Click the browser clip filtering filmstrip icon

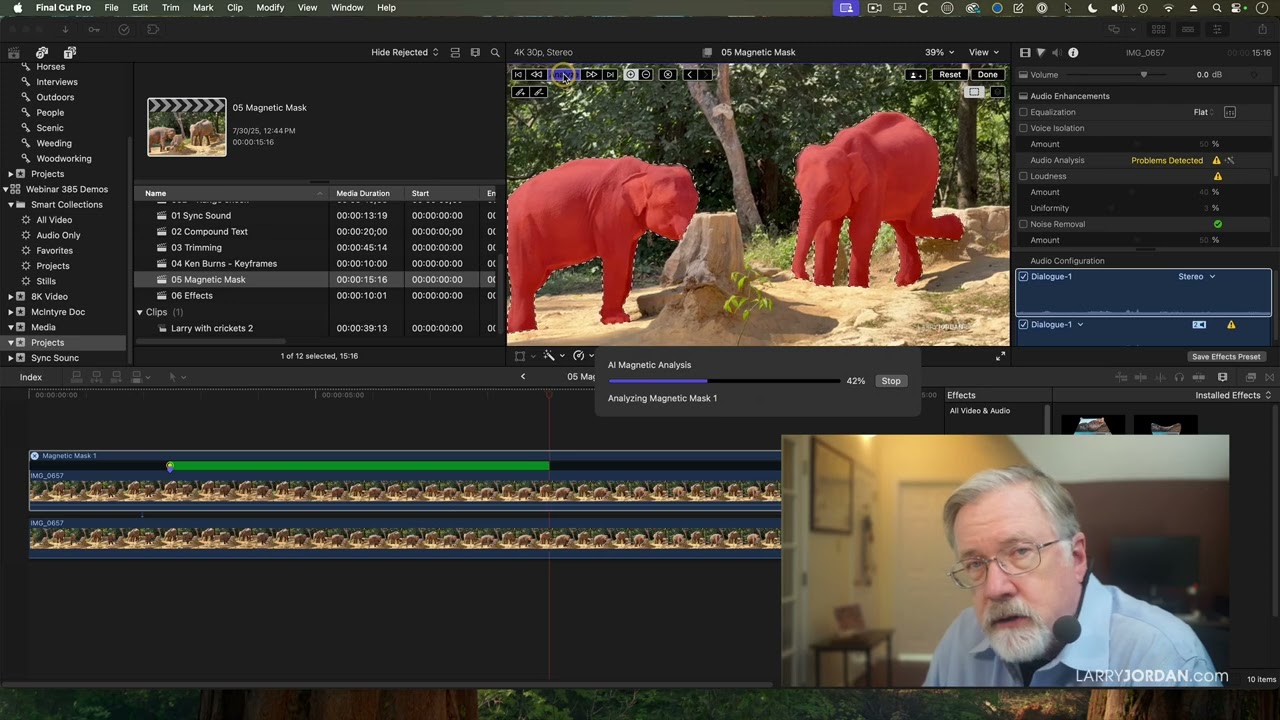(x=475, y=52)
